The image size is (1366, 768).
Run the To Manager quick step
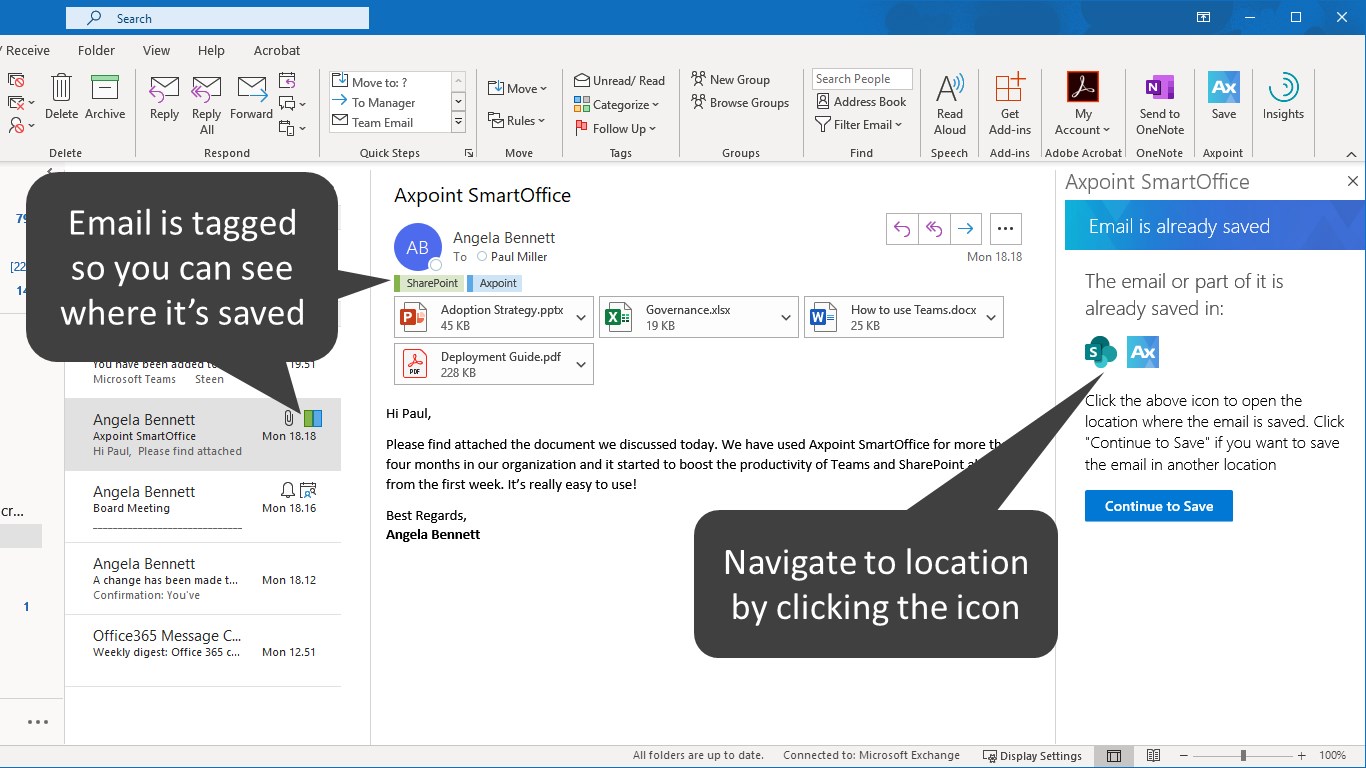(392, 103)
